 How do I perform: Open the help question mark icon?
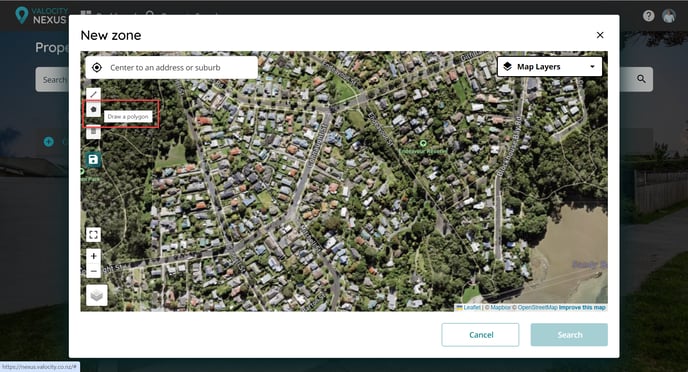pos(648,16)
